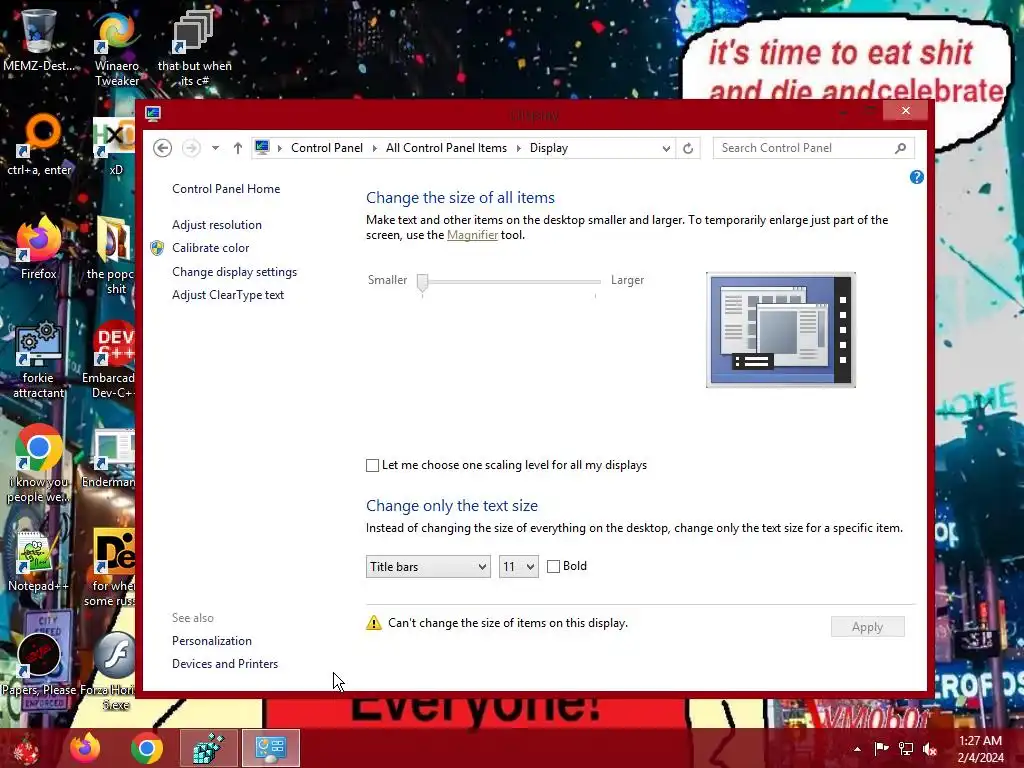
Task: Select the xD desktop shortcut
Action: (x=115, y=147)
